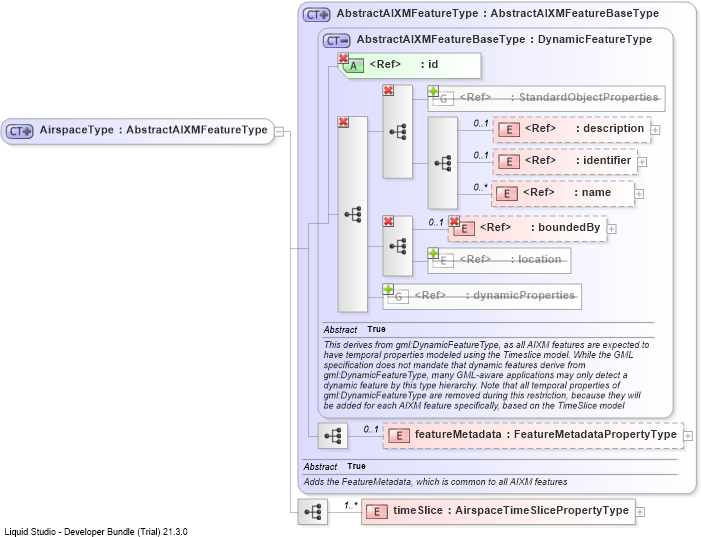Click green plus on location element
This screenshot has height=537, width=701.
pyautogui.click(x=433, y=253)
